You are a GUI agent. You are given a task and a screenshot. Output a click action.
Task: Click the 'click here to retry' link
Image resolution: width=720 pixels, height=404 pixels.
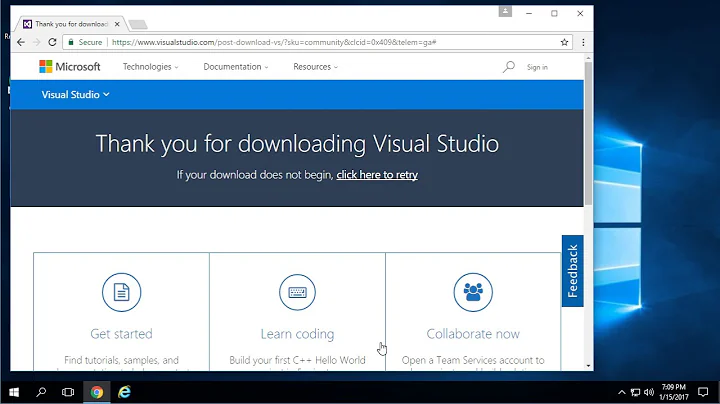click(377, 175)
